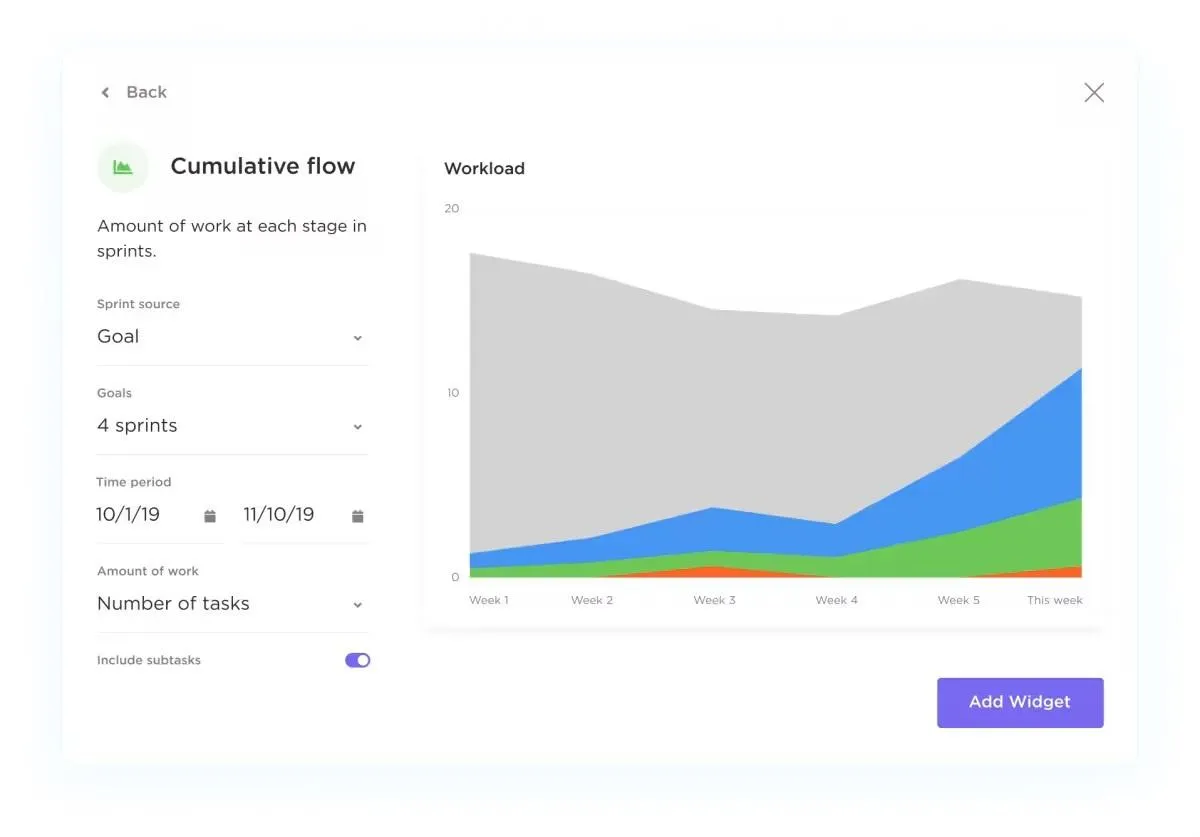Edit the 11/10/19 end date field
The image size is (1200, 837).
tap(305, 515)
